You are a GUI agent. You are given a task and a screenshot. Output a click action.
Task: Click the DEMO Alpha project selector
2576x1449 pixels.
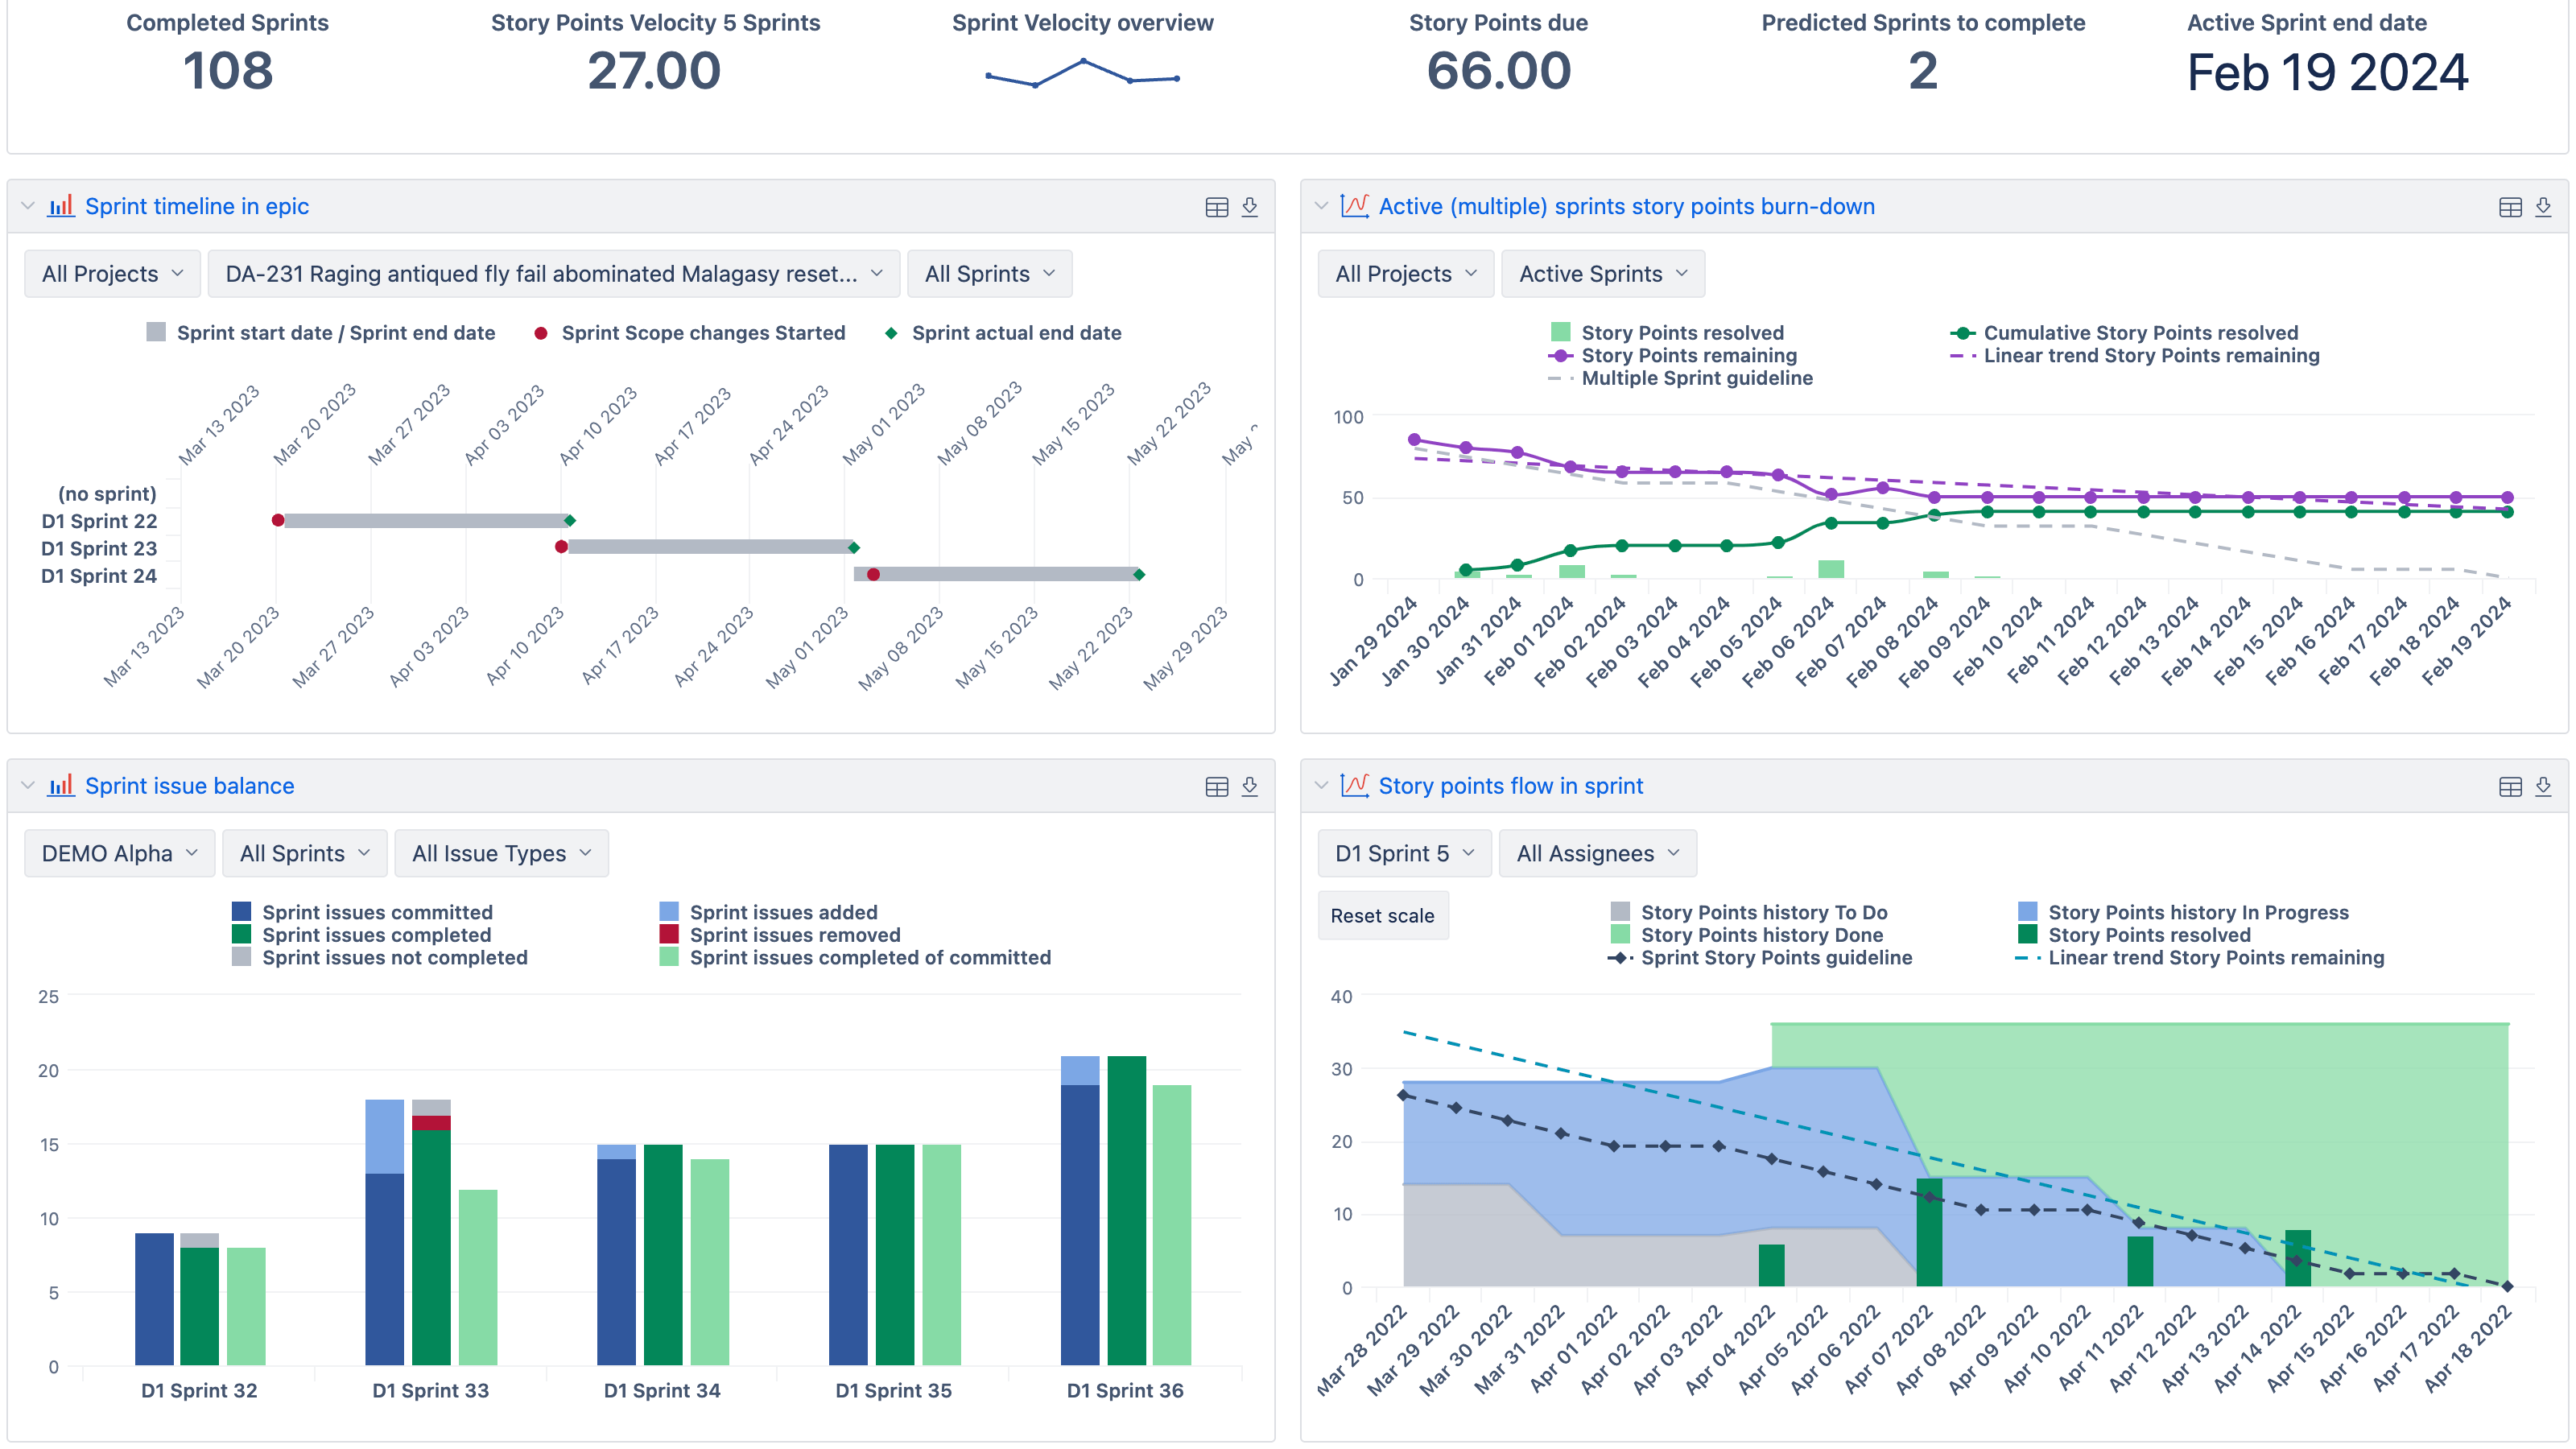pyautogui.click(x=117, y=852)
